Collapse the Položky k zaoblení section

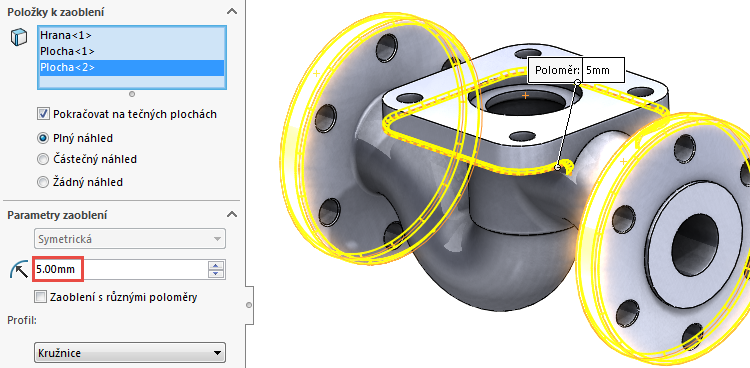(x=232, y=11)
